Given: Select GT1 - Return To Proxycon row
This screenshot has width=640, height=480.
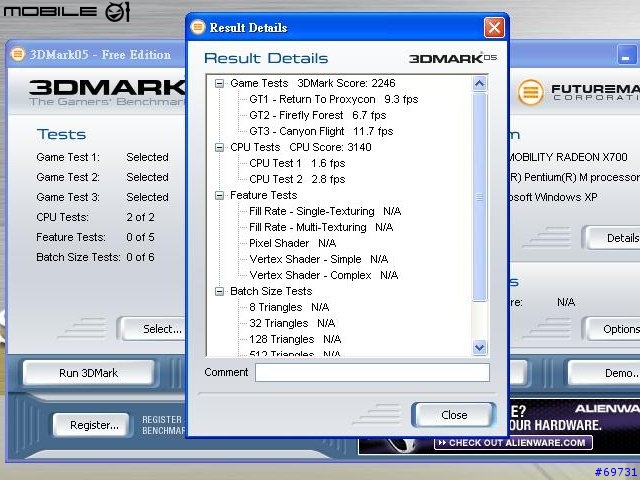Looking at the screenshot, I should pos(333,99).
